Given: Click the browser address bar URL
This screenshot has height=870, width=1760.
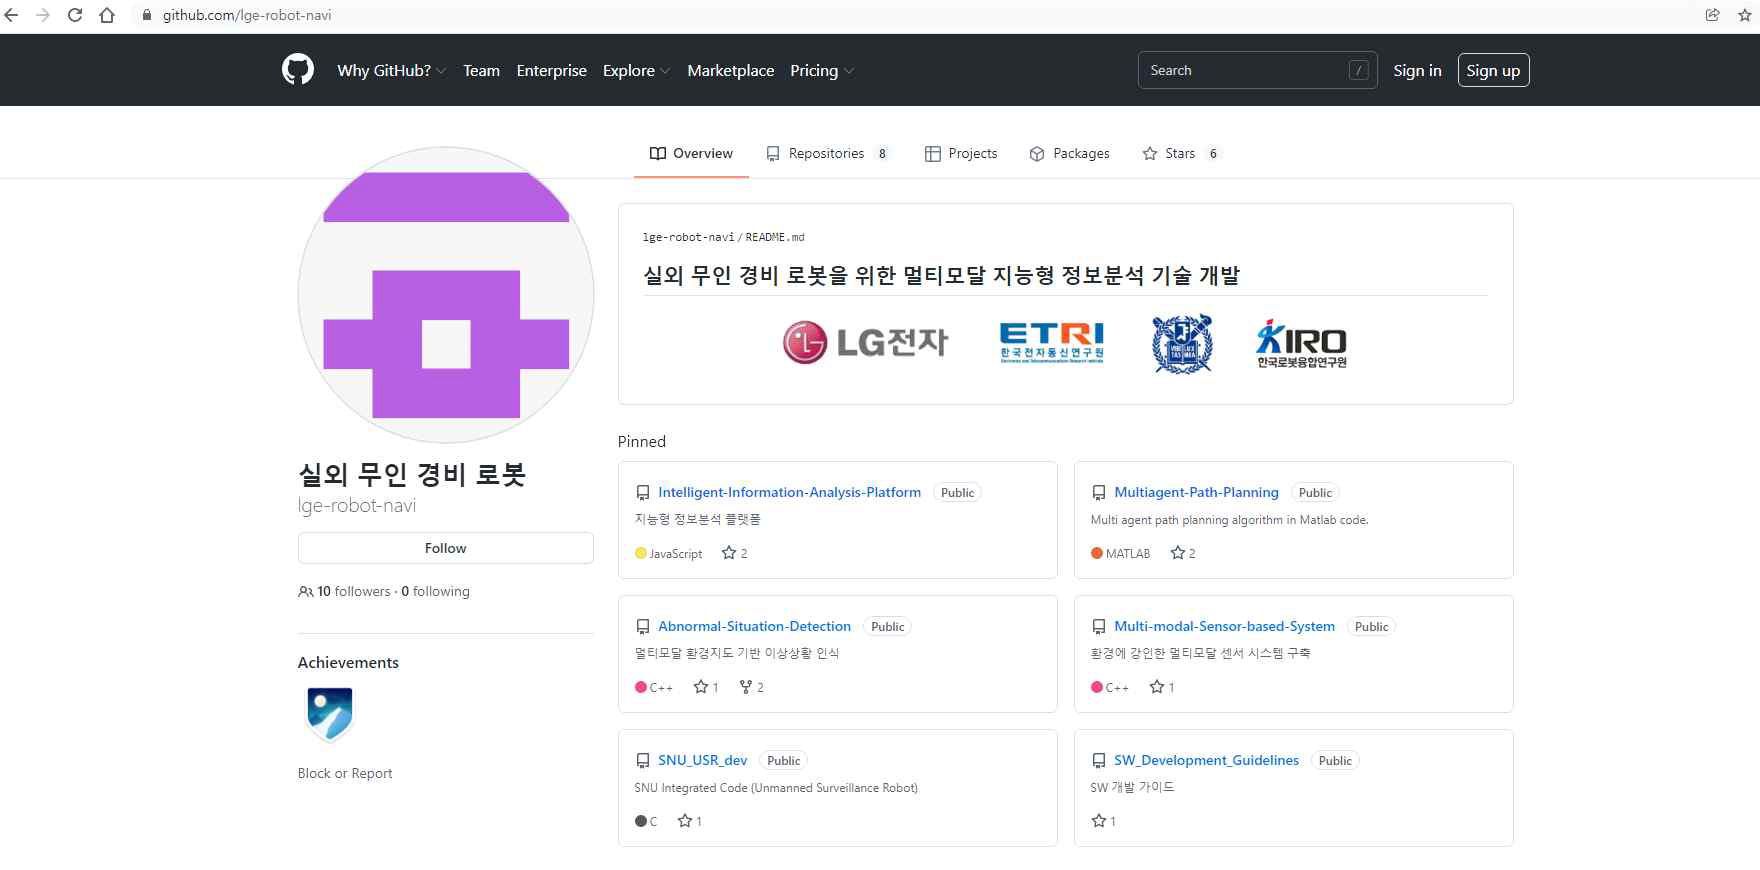Looking at the screenshot, I should click(247, 15).
